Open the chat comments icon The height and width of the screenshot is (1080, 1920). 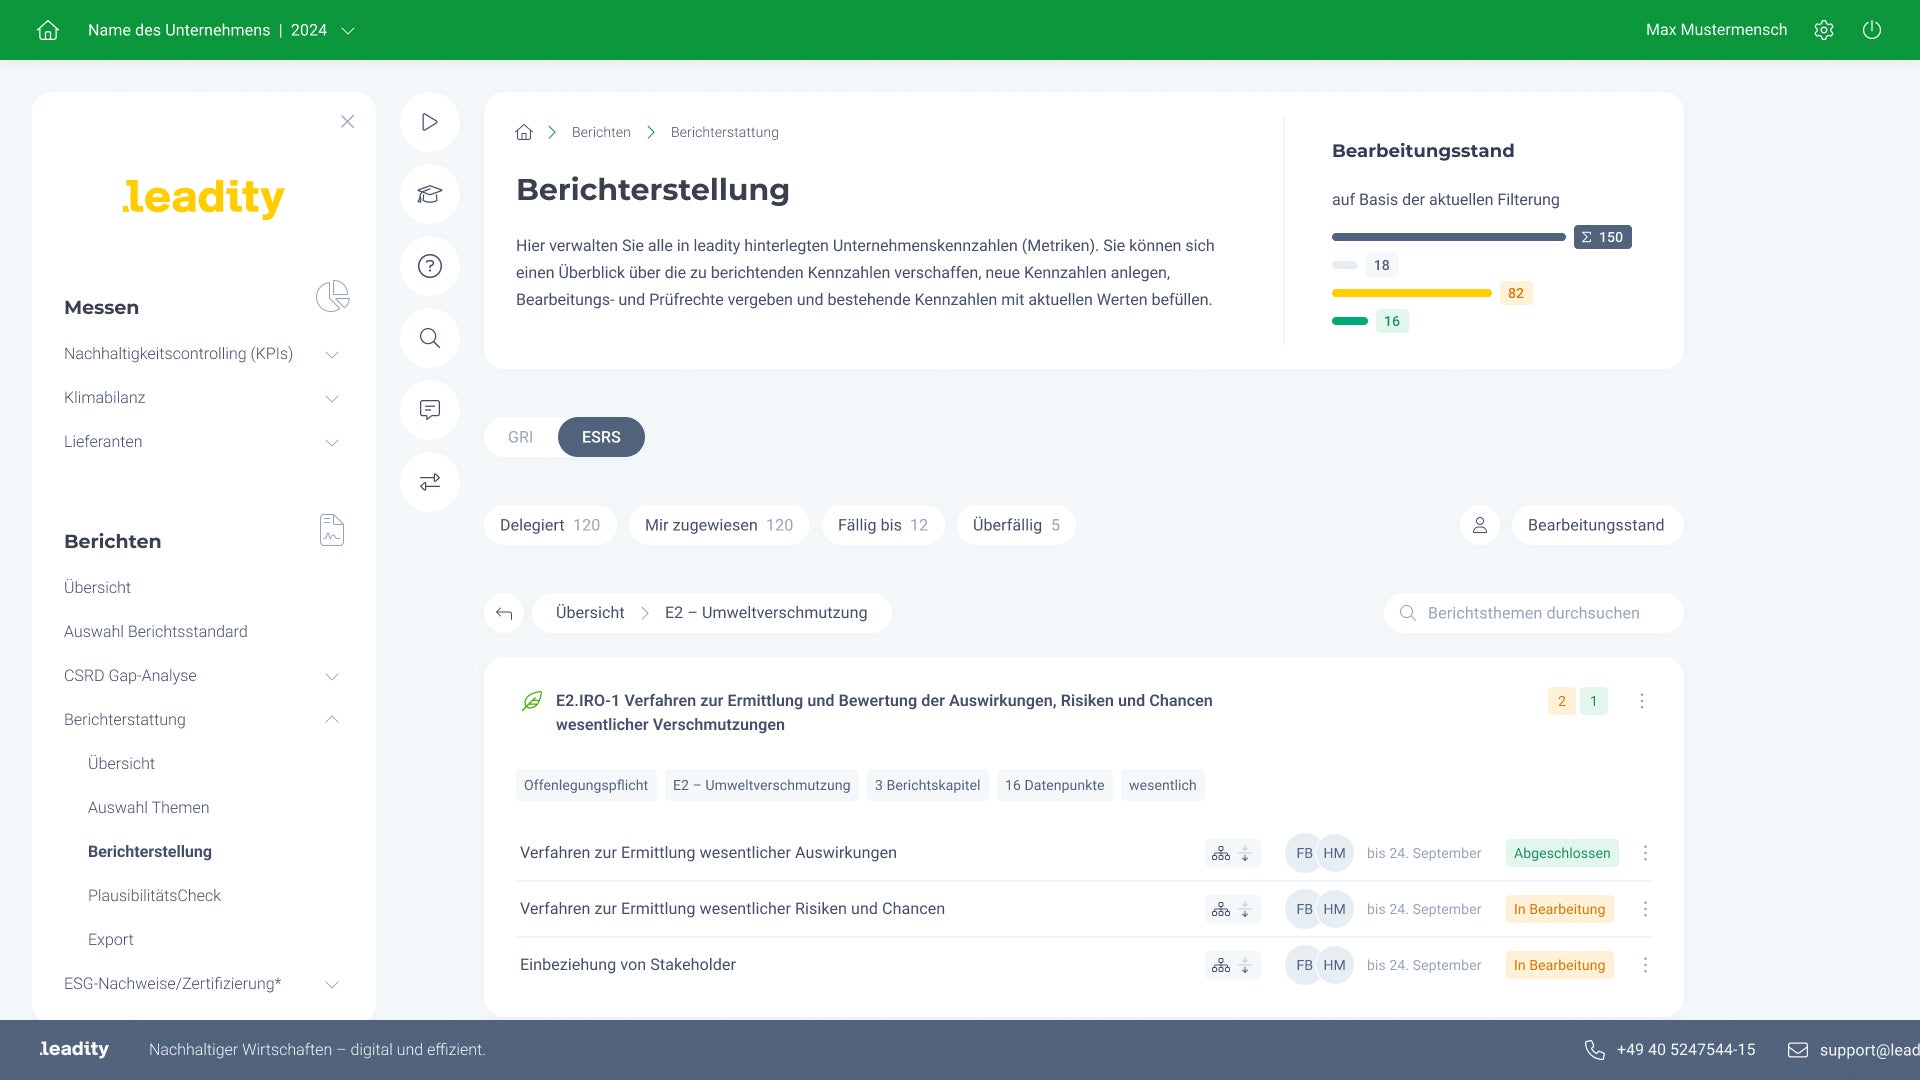coord(430,410)
